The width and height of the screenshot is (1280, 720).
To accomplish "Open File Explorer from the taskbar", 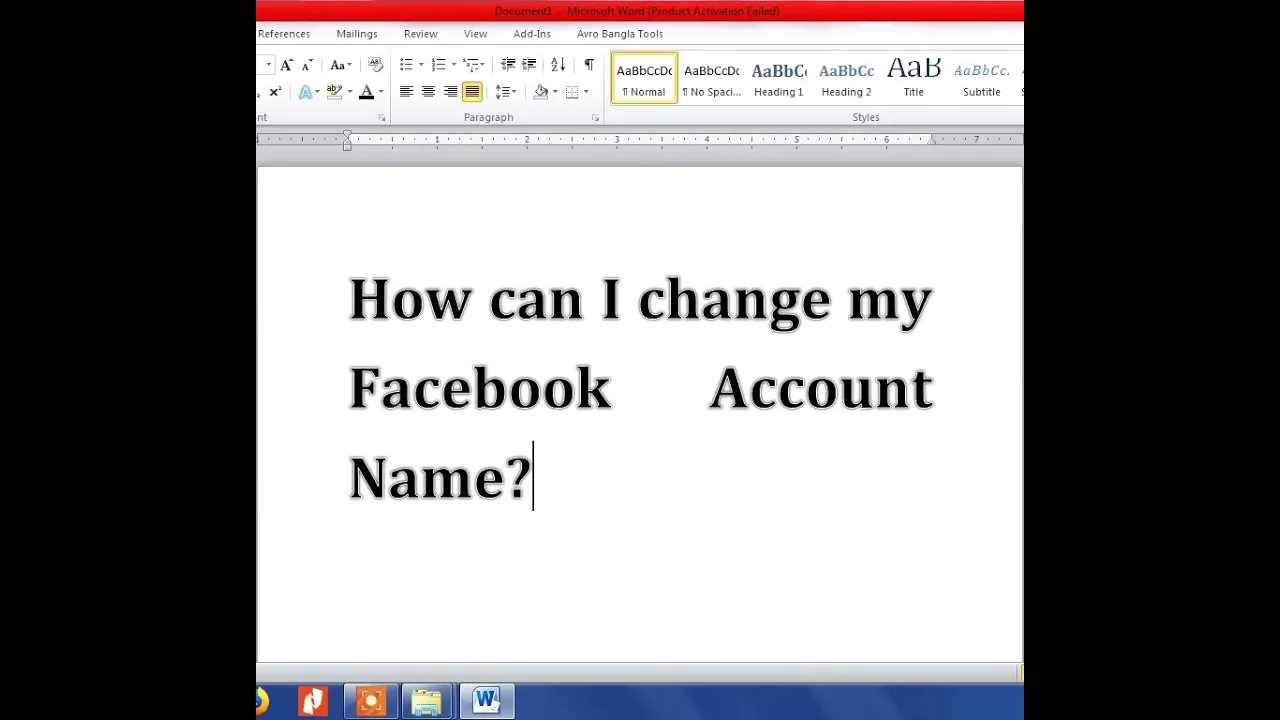I will click(x=427, y=701).
